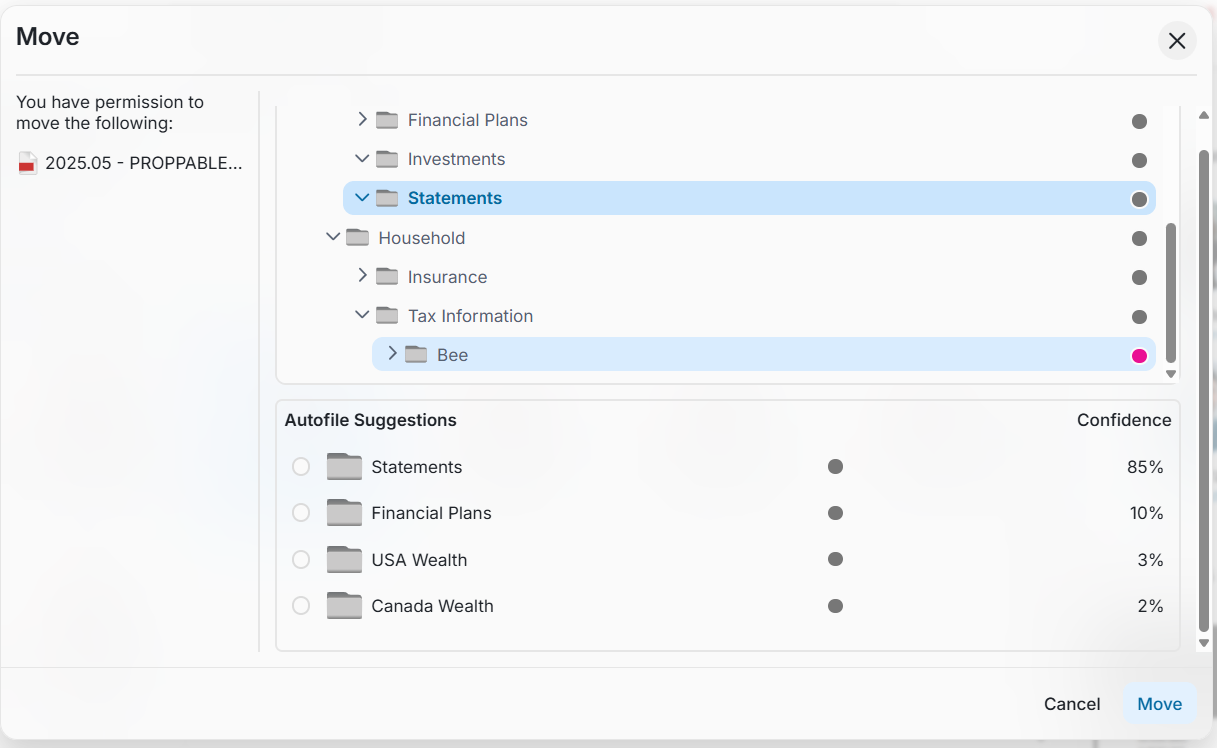Click the Tax Information folder icon
This screenshot has width=1217, height=748.
(x=387, y=316)
